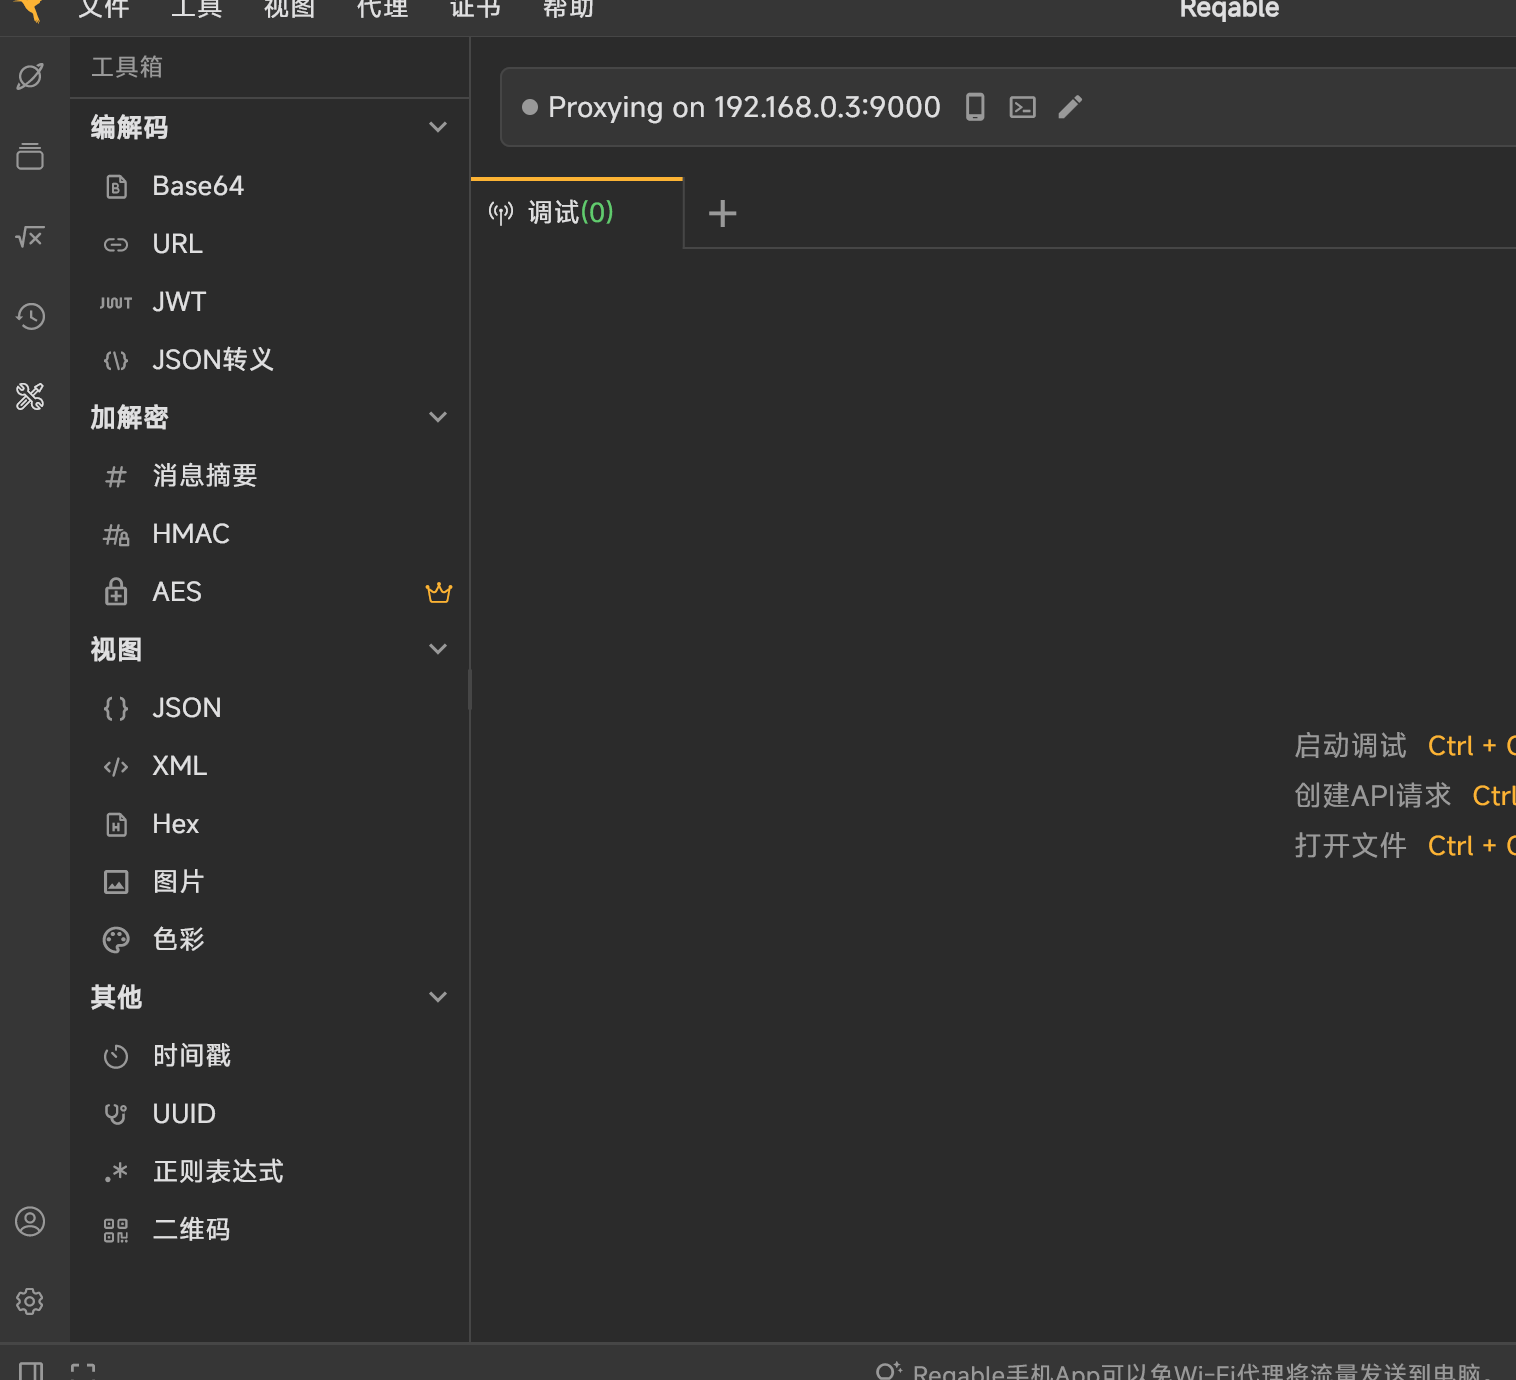1516x1380 pixels.
Task: Open the 正则表达式 regex tool
Action: coord(217,1171)
